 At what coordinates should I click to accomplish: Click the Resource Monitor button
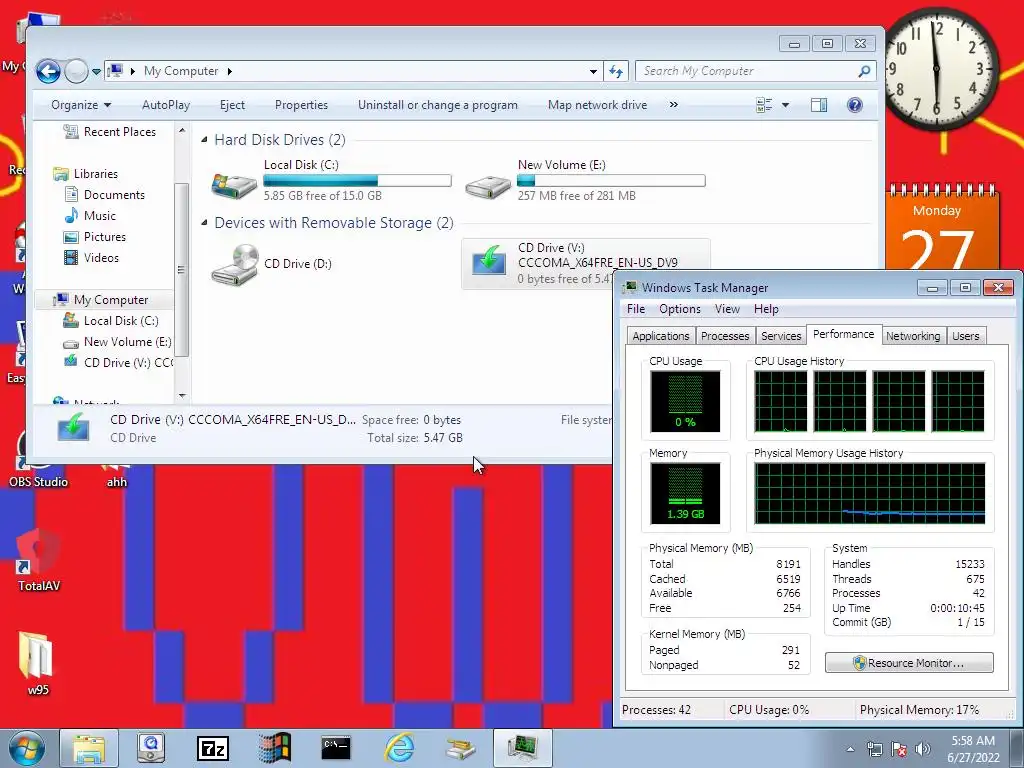(x=909, y=663)
